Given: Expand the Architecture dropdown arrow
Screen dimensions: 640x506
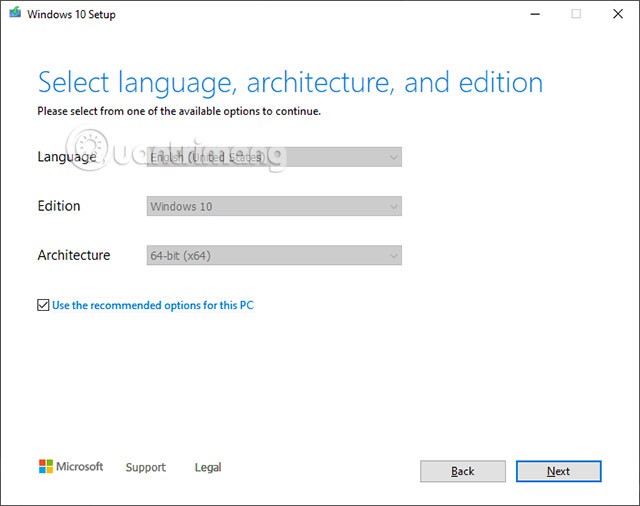Looking at the screenshot, I should pos(393,255).
